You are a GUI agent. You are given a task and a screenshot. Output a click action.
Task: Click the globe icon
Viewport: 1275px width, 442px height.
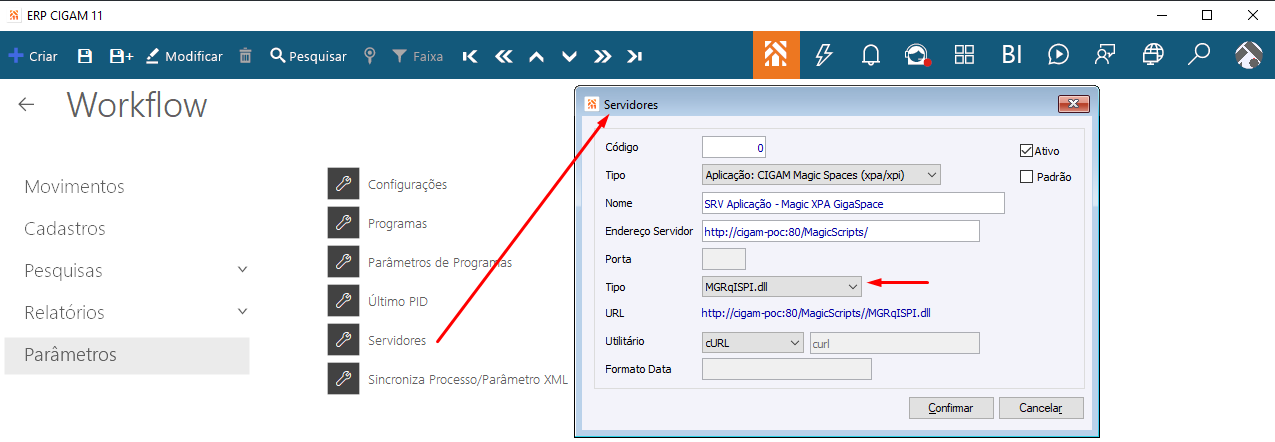point(1153,55)
